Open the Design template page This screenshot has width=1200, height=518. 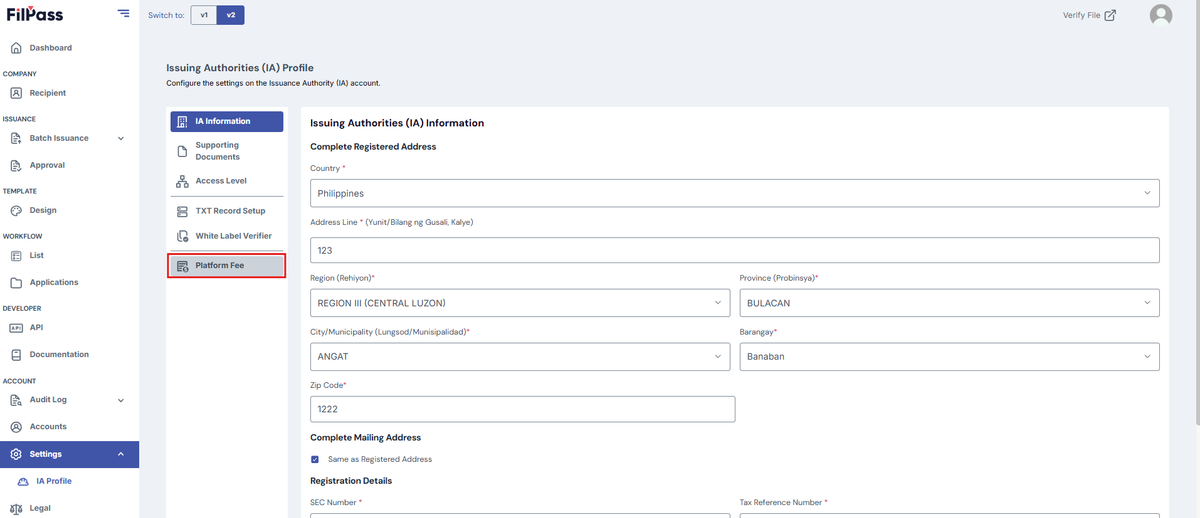43,210
